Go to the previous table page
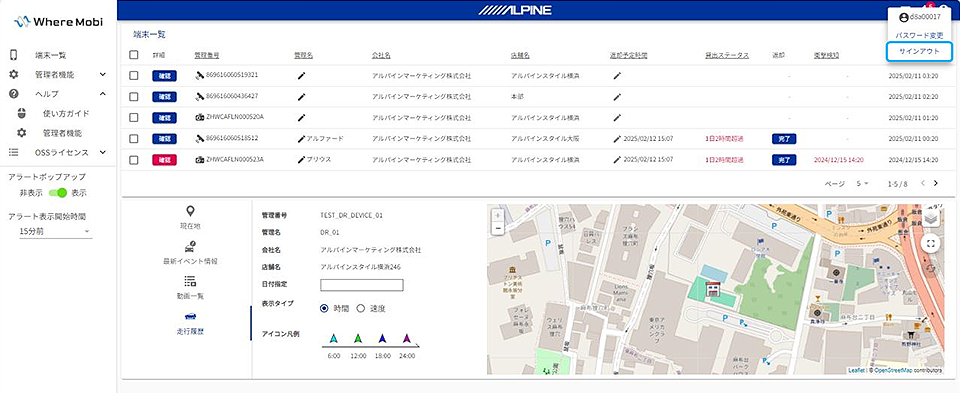 pos(923,183)
